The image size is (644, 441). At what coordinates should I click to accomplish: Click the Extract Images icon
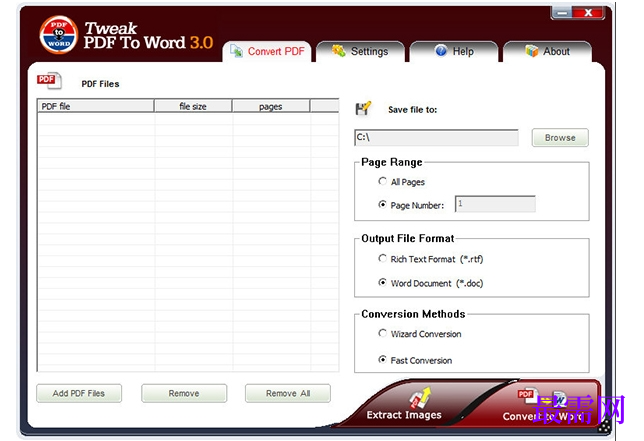coord(420,397)
